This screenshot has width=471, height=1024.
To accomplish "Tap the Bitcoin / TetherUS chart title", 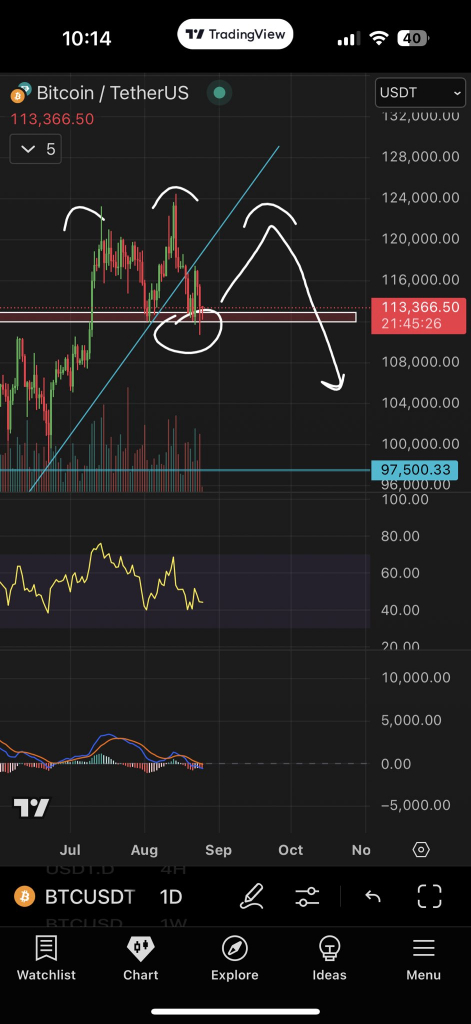I will 112,93.
